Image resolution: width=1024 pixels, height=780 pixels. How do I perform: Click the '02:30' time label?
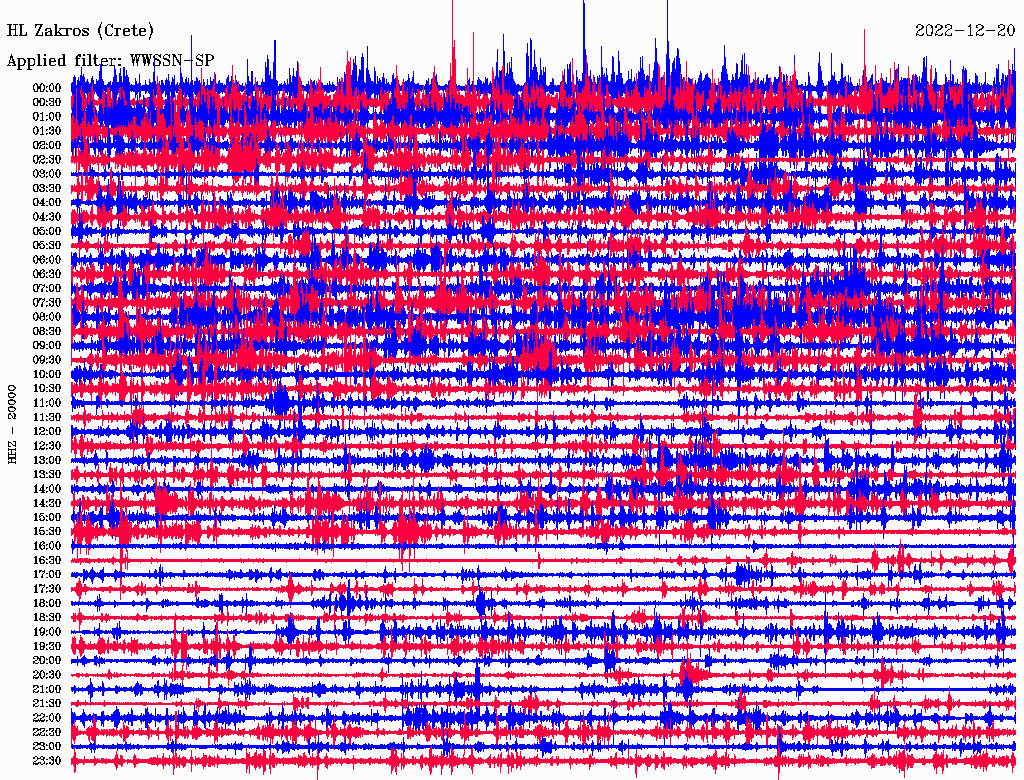pos(47,159)
